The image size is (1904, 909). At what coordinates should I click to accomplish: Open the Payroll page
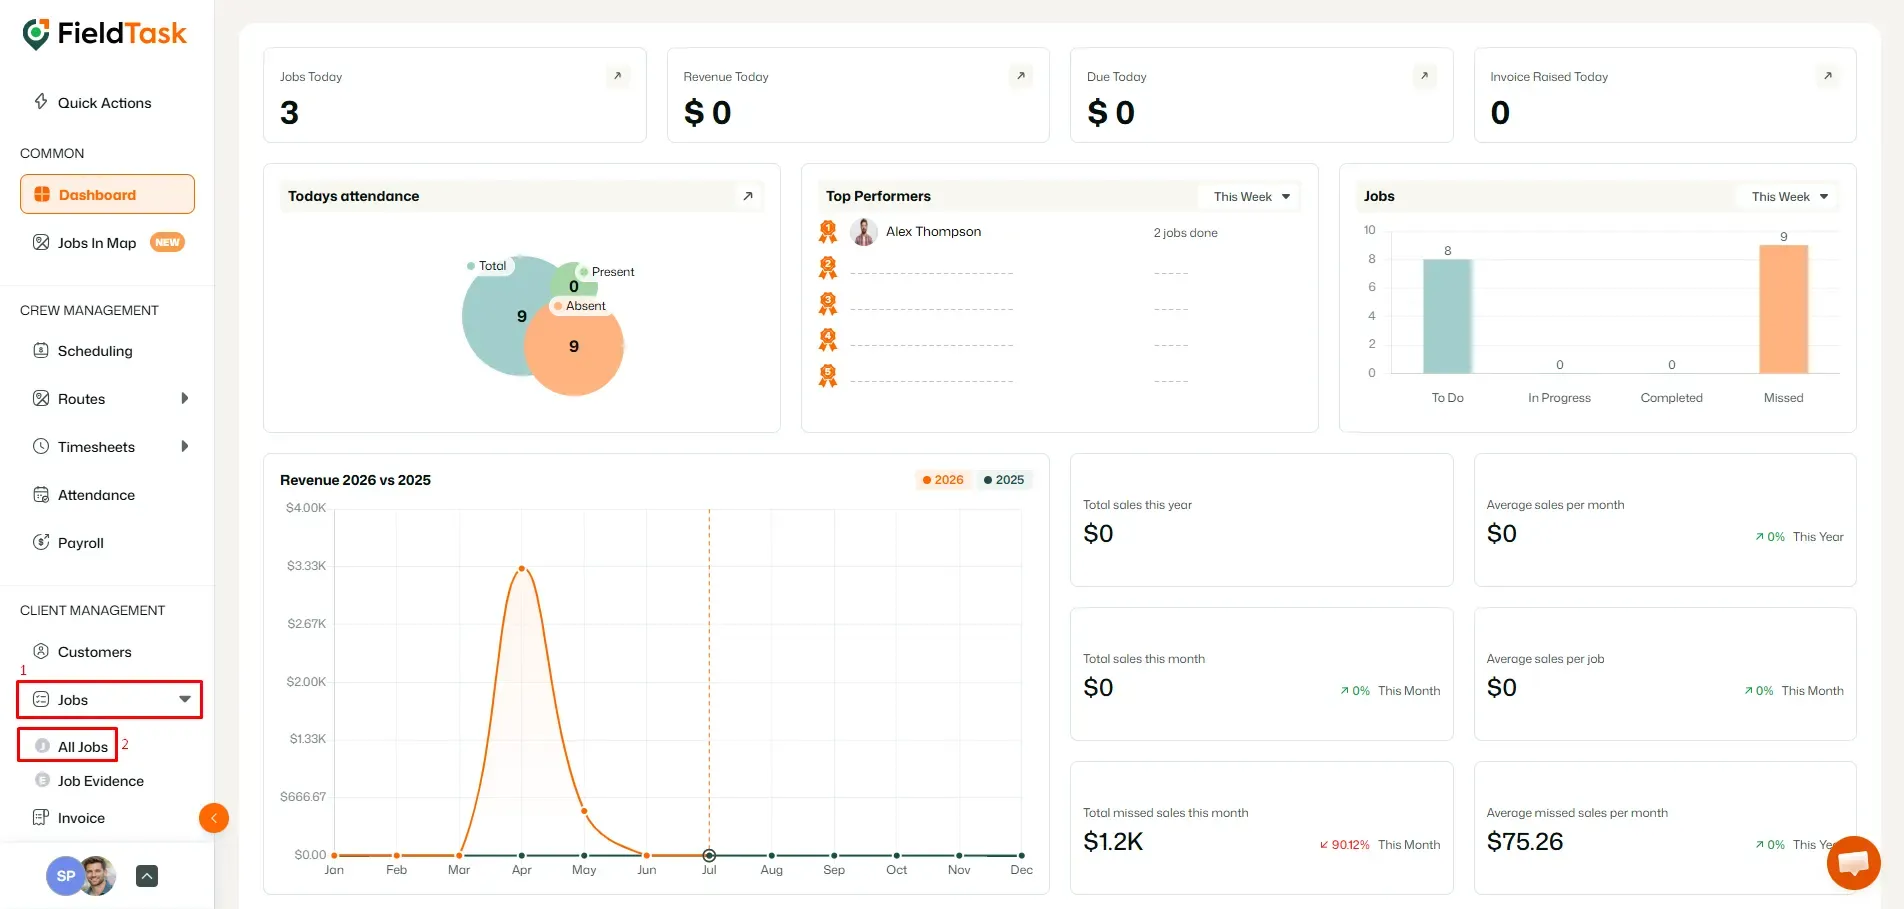(81, 543)
